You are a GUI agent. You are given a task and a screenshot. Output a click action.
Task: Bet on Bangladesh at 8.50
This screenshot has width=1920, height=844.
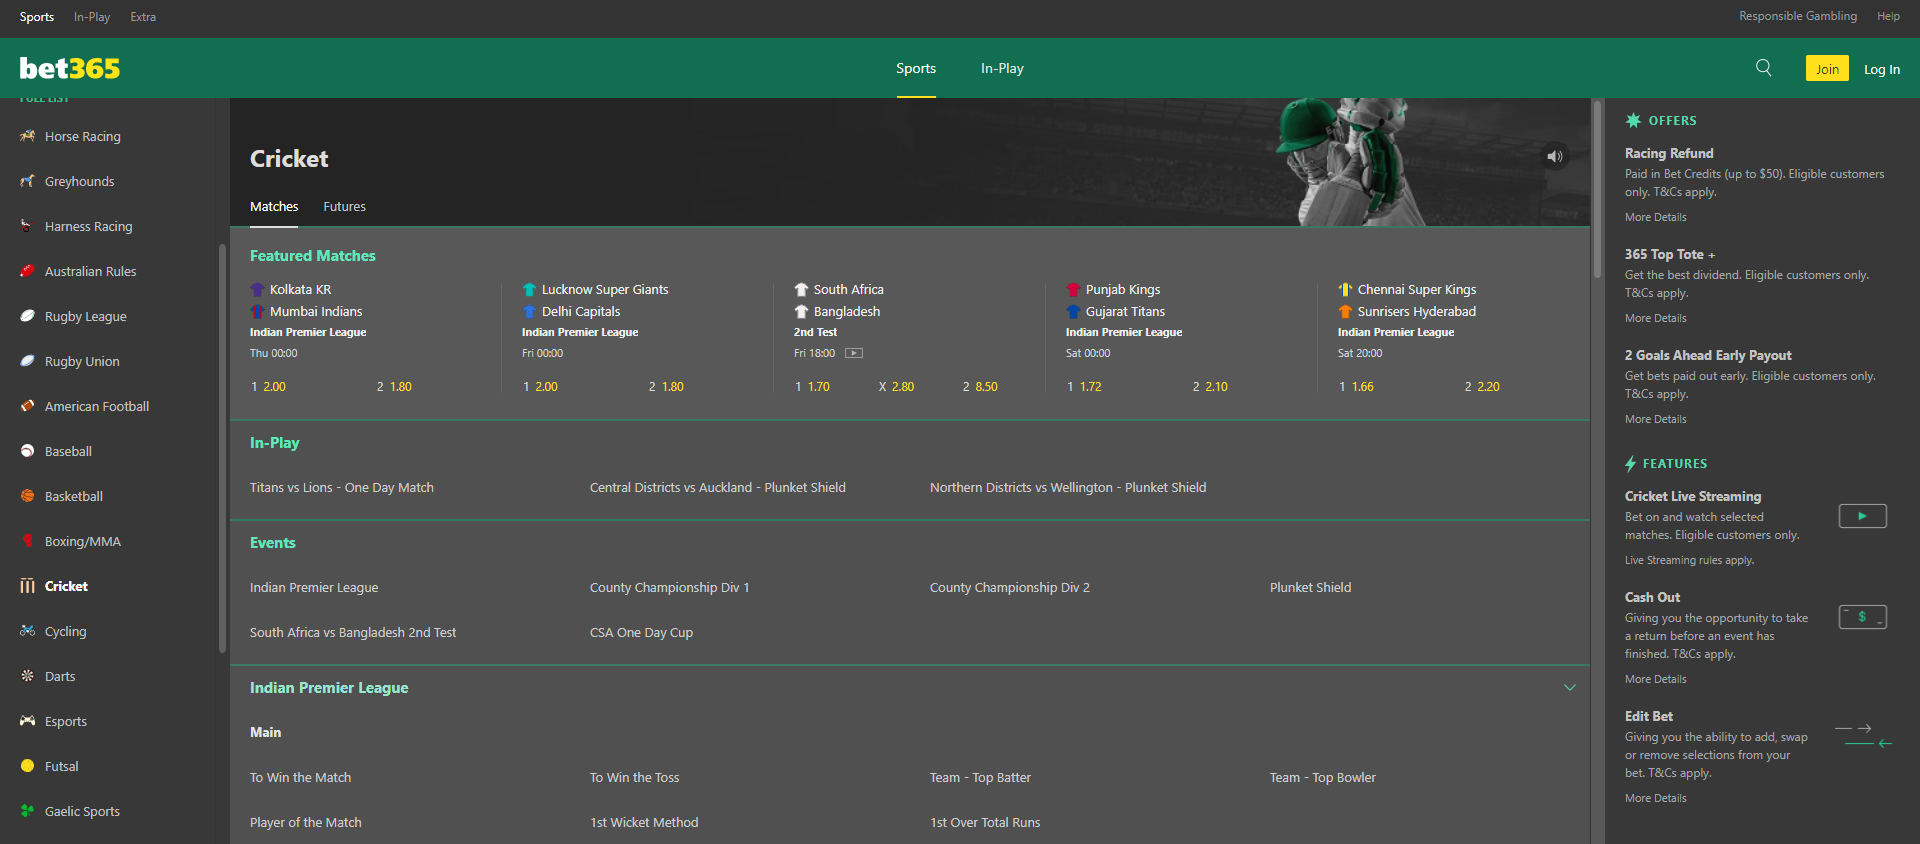980,386
